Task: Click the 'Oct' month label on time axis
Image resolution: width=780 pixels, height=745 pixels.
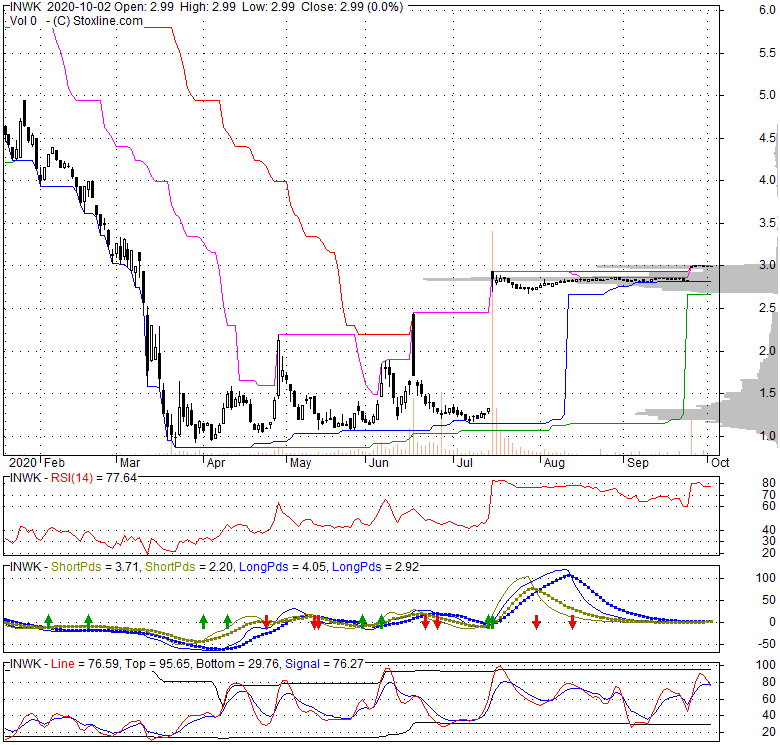Action: pos(720,463)
